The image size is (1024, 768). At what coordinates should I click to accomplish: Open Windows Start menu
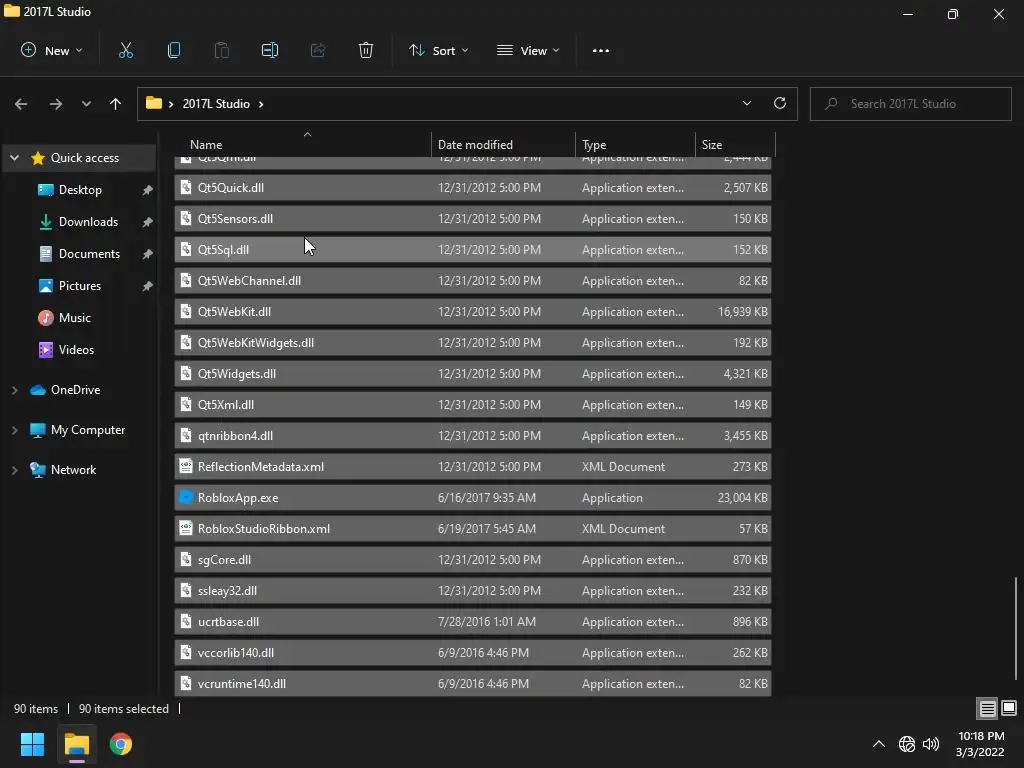pos(32,744)
